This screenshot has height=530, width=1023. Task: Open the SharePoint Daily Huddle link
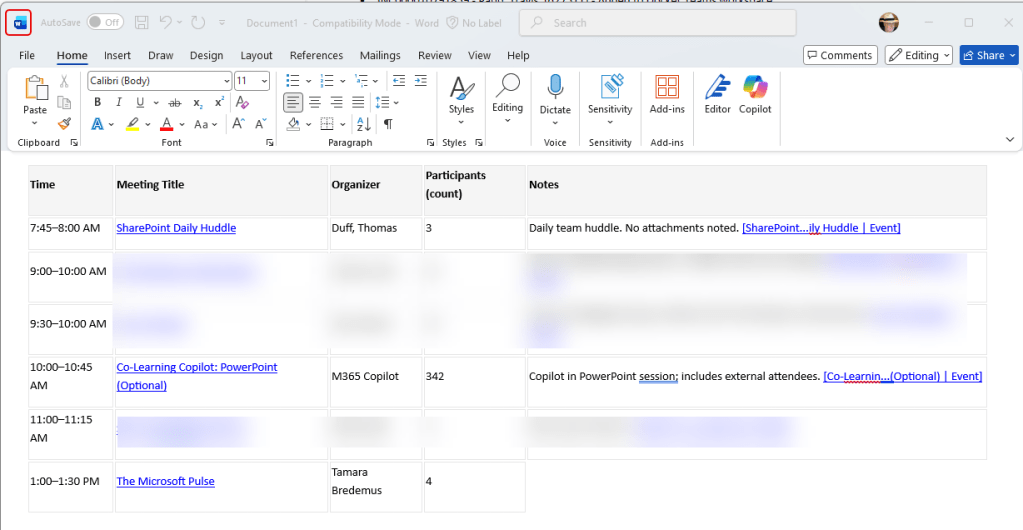click(176, 228)
